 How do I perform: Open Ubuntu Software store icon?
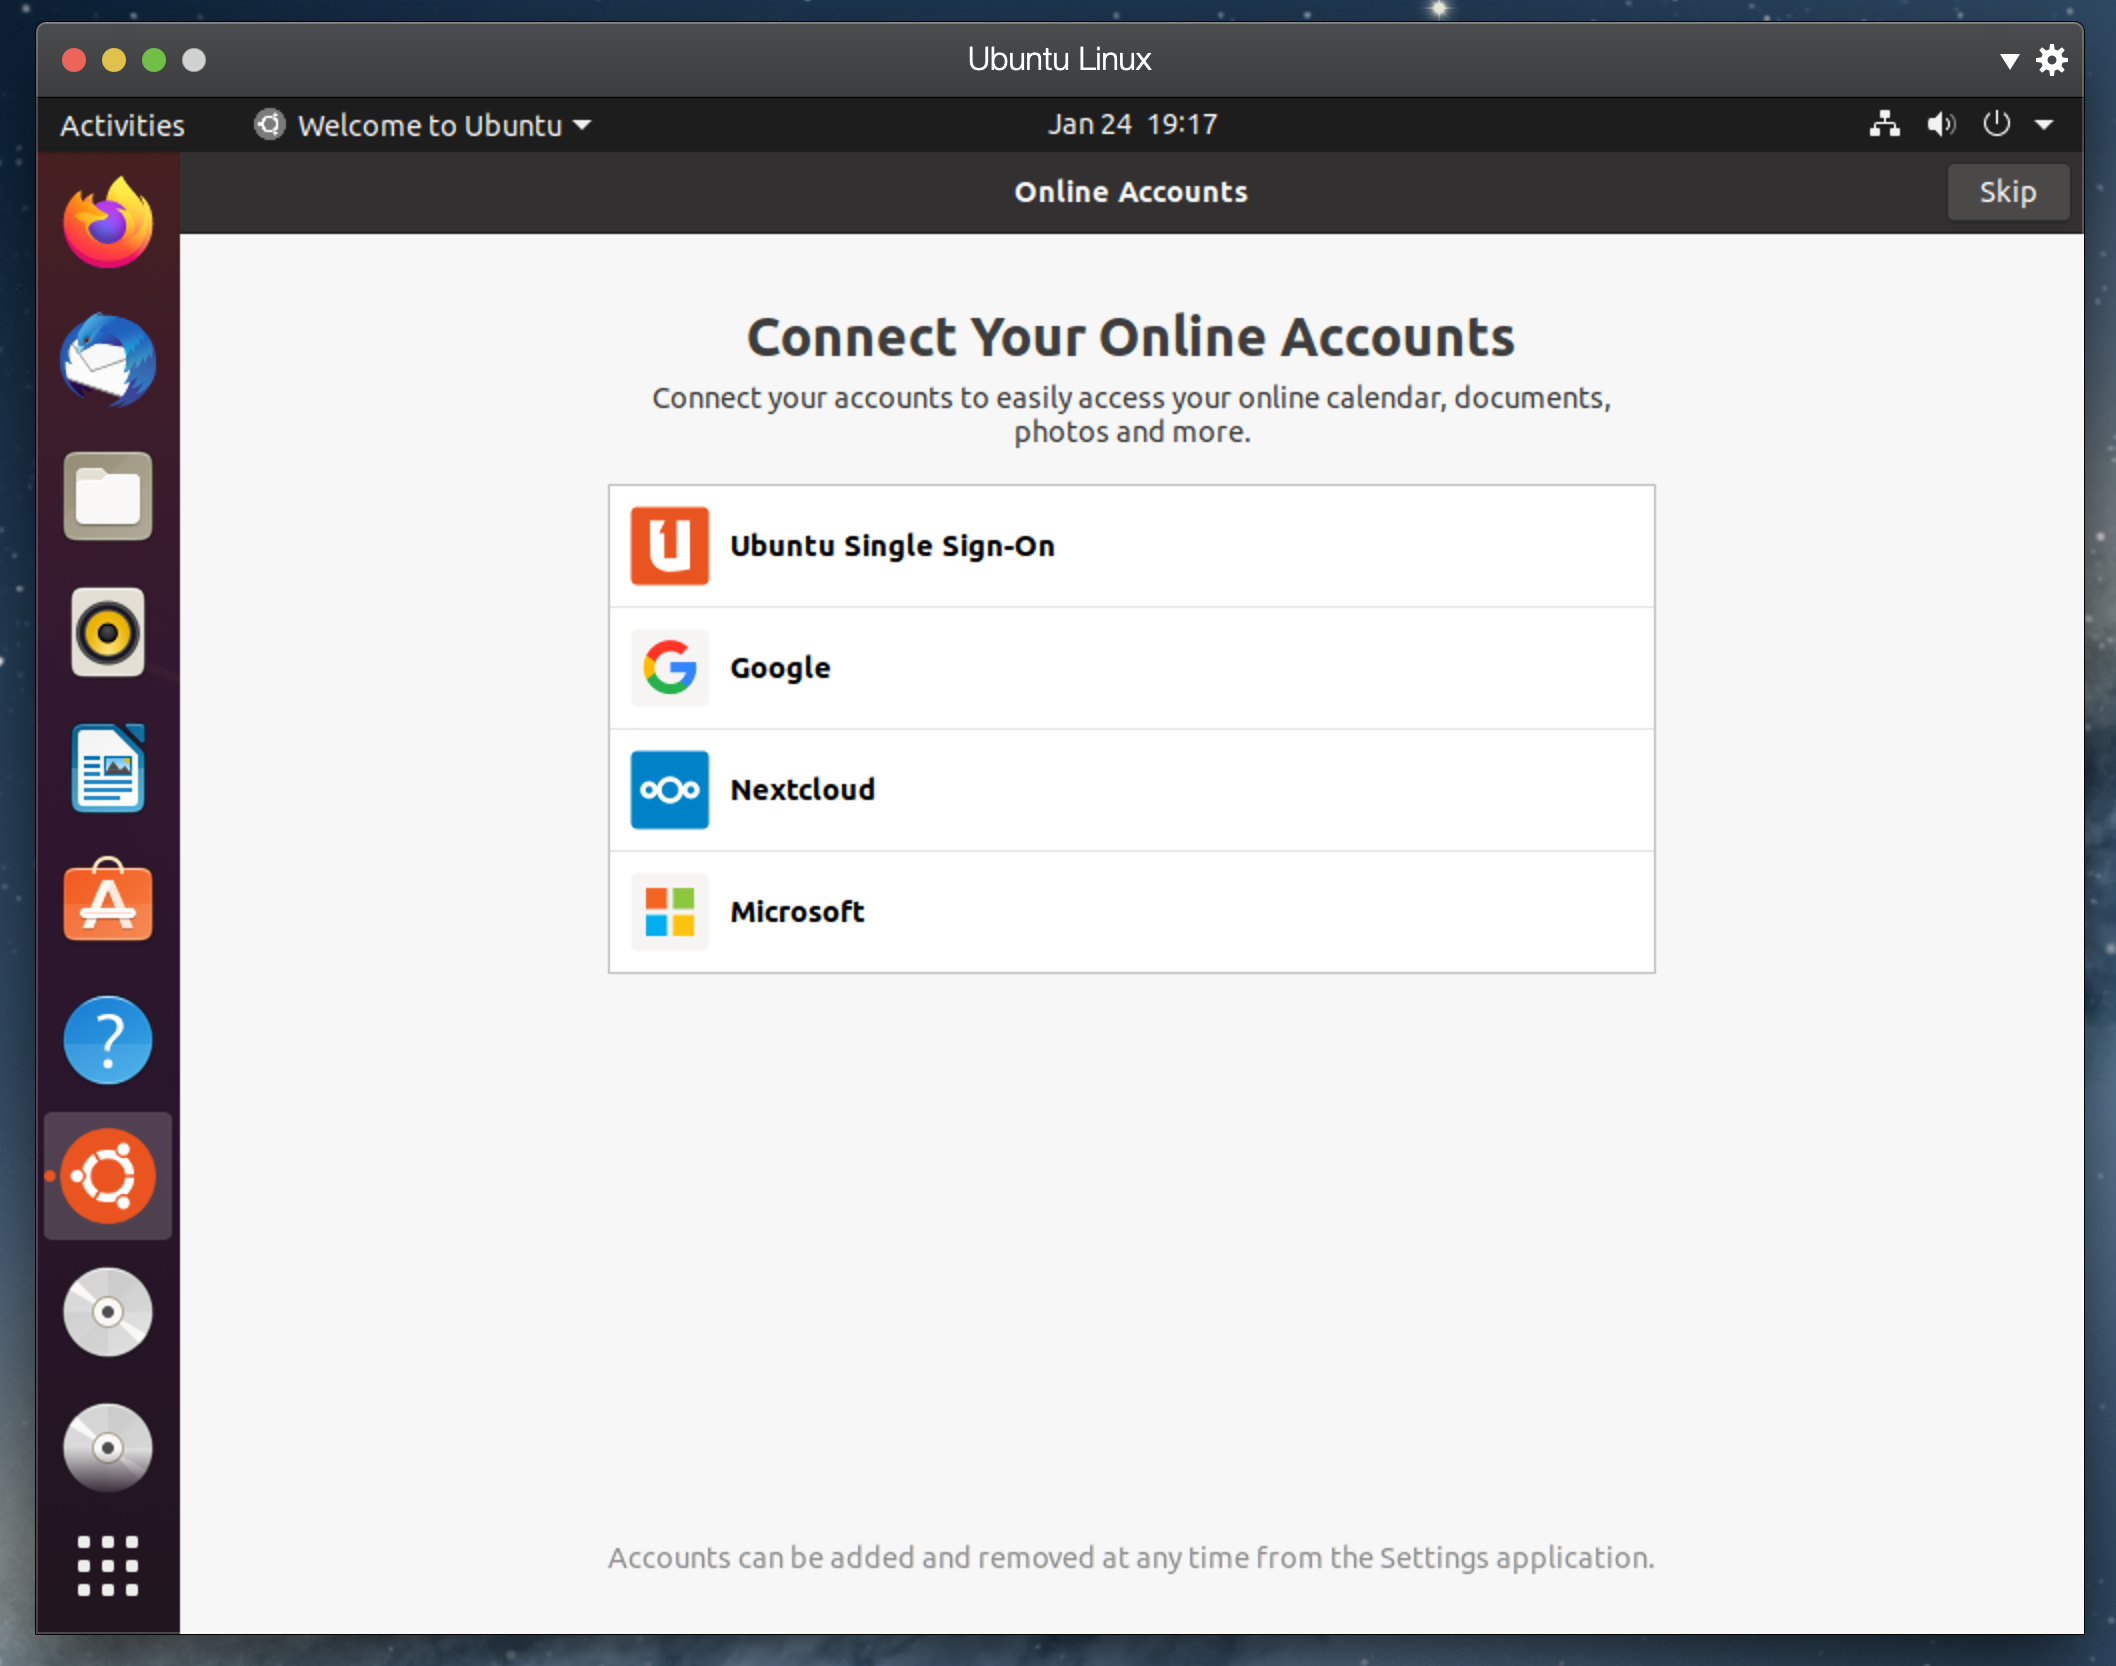(x=108, y=902)
